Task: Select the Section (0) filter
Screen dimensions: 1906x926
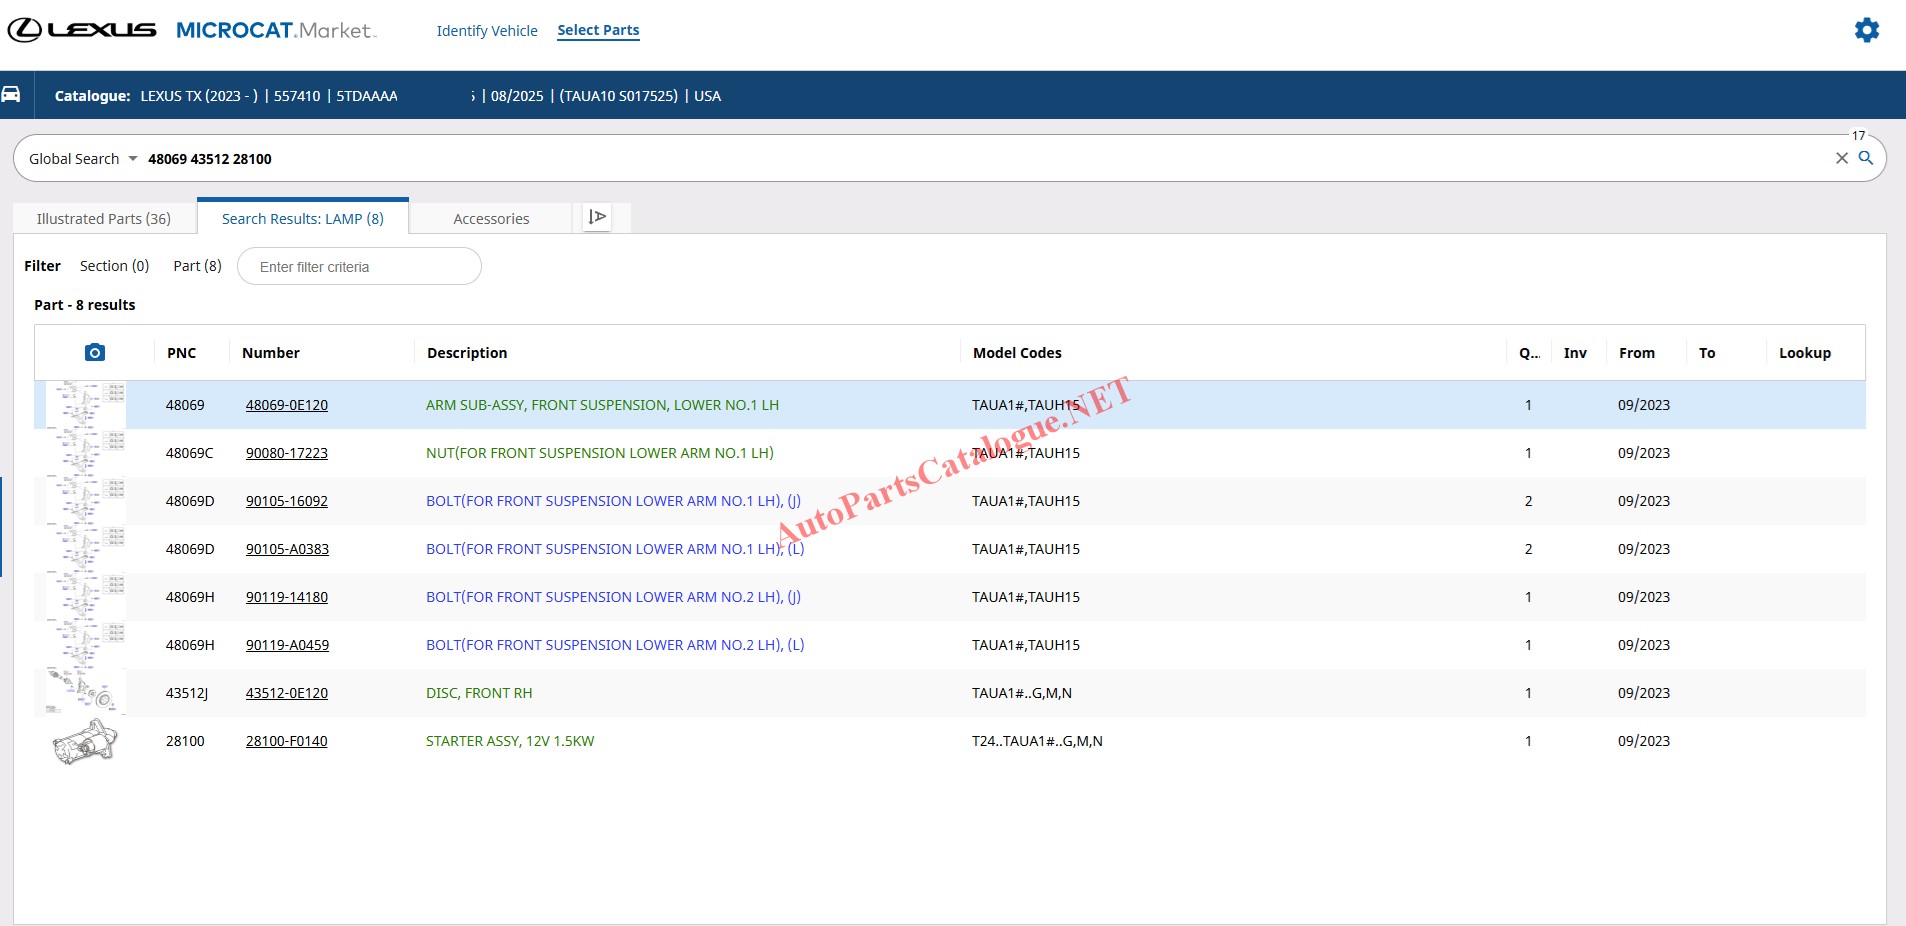Action: (x=114, y=266)
